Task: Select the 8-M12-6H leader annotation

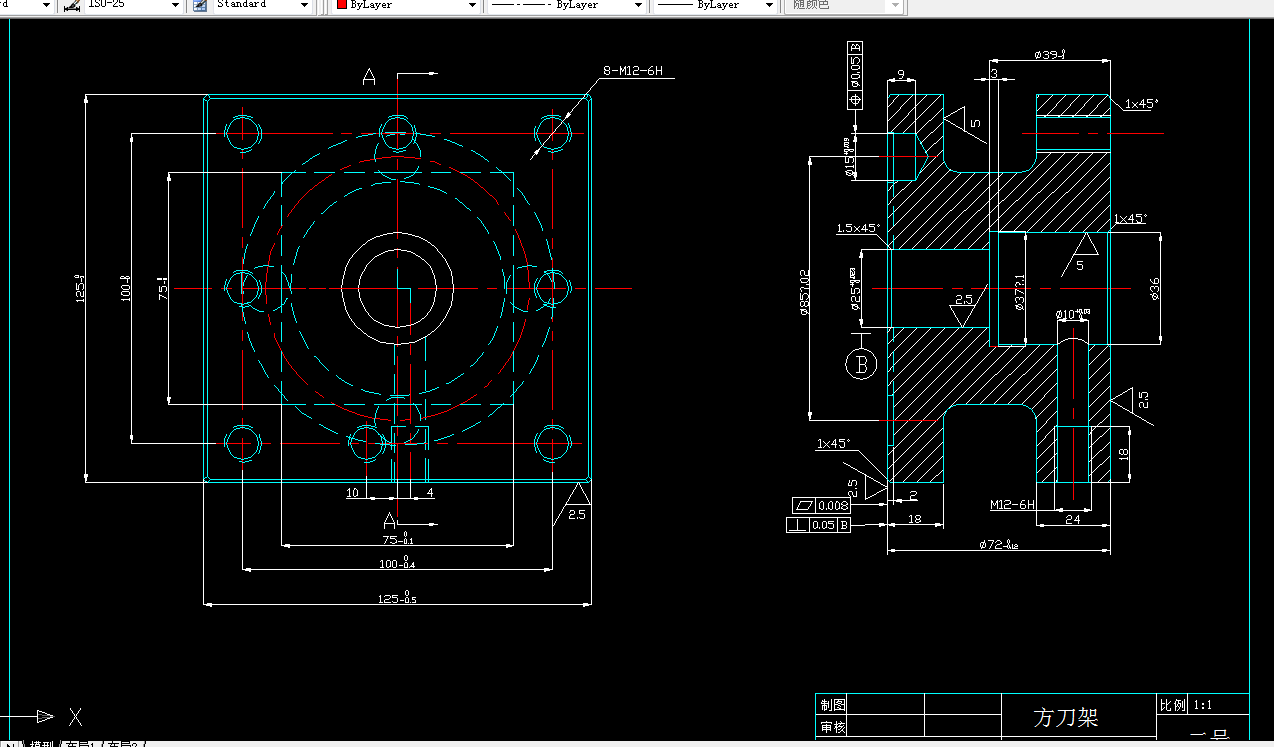Action: (632, 71)
